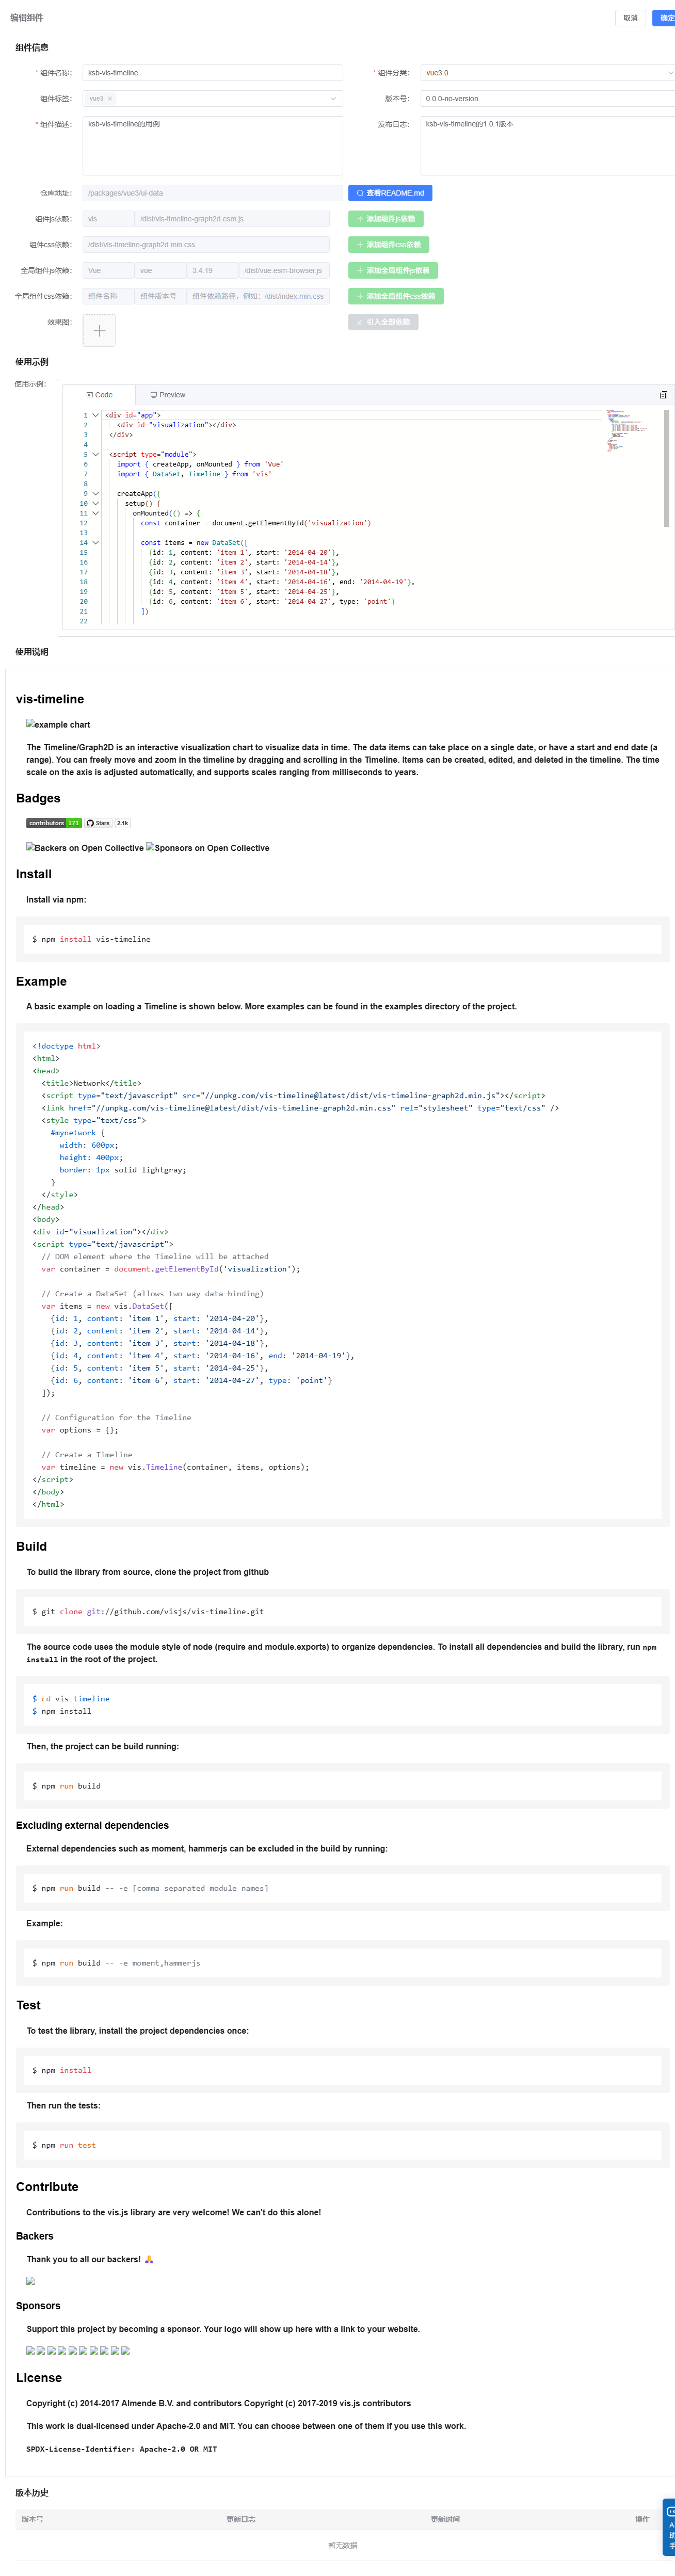Switch to the Preview tab
This screenshot has height=2576, width=675.
(167, 396)
